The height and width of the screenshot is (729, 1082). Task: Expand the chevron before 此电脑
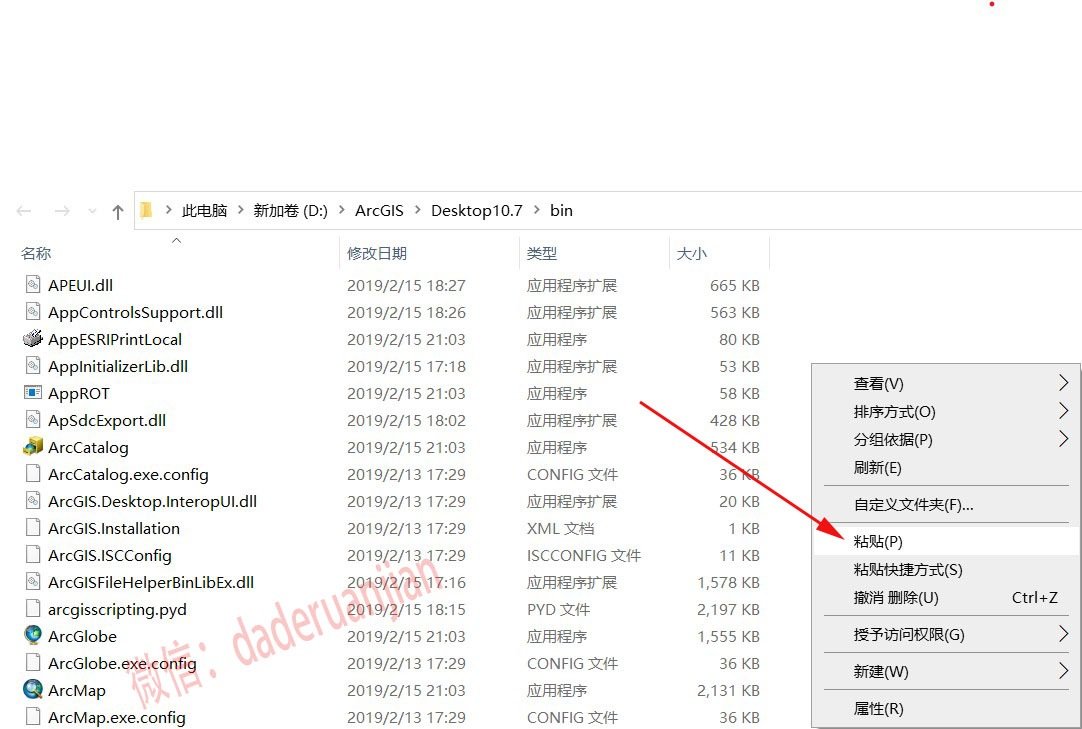point(168,210)
